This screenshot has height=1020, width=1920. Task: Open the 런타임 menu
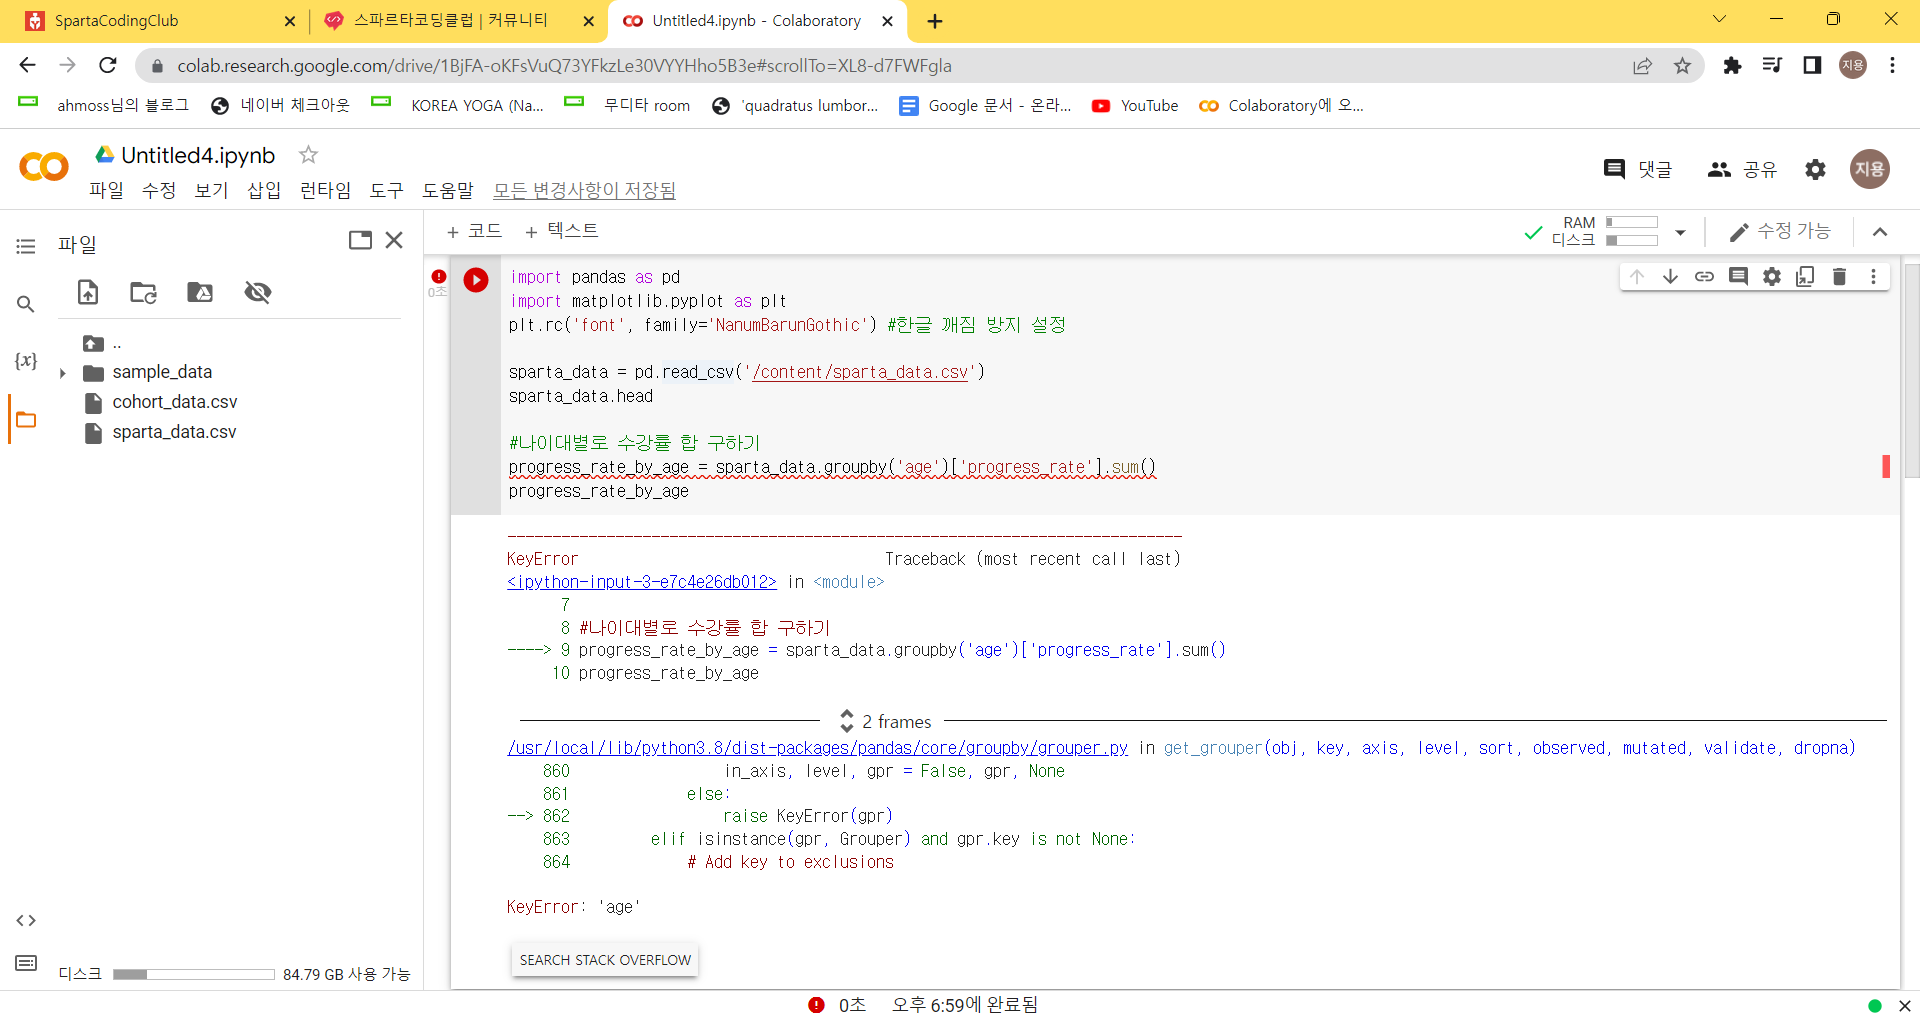coord(325,190)
